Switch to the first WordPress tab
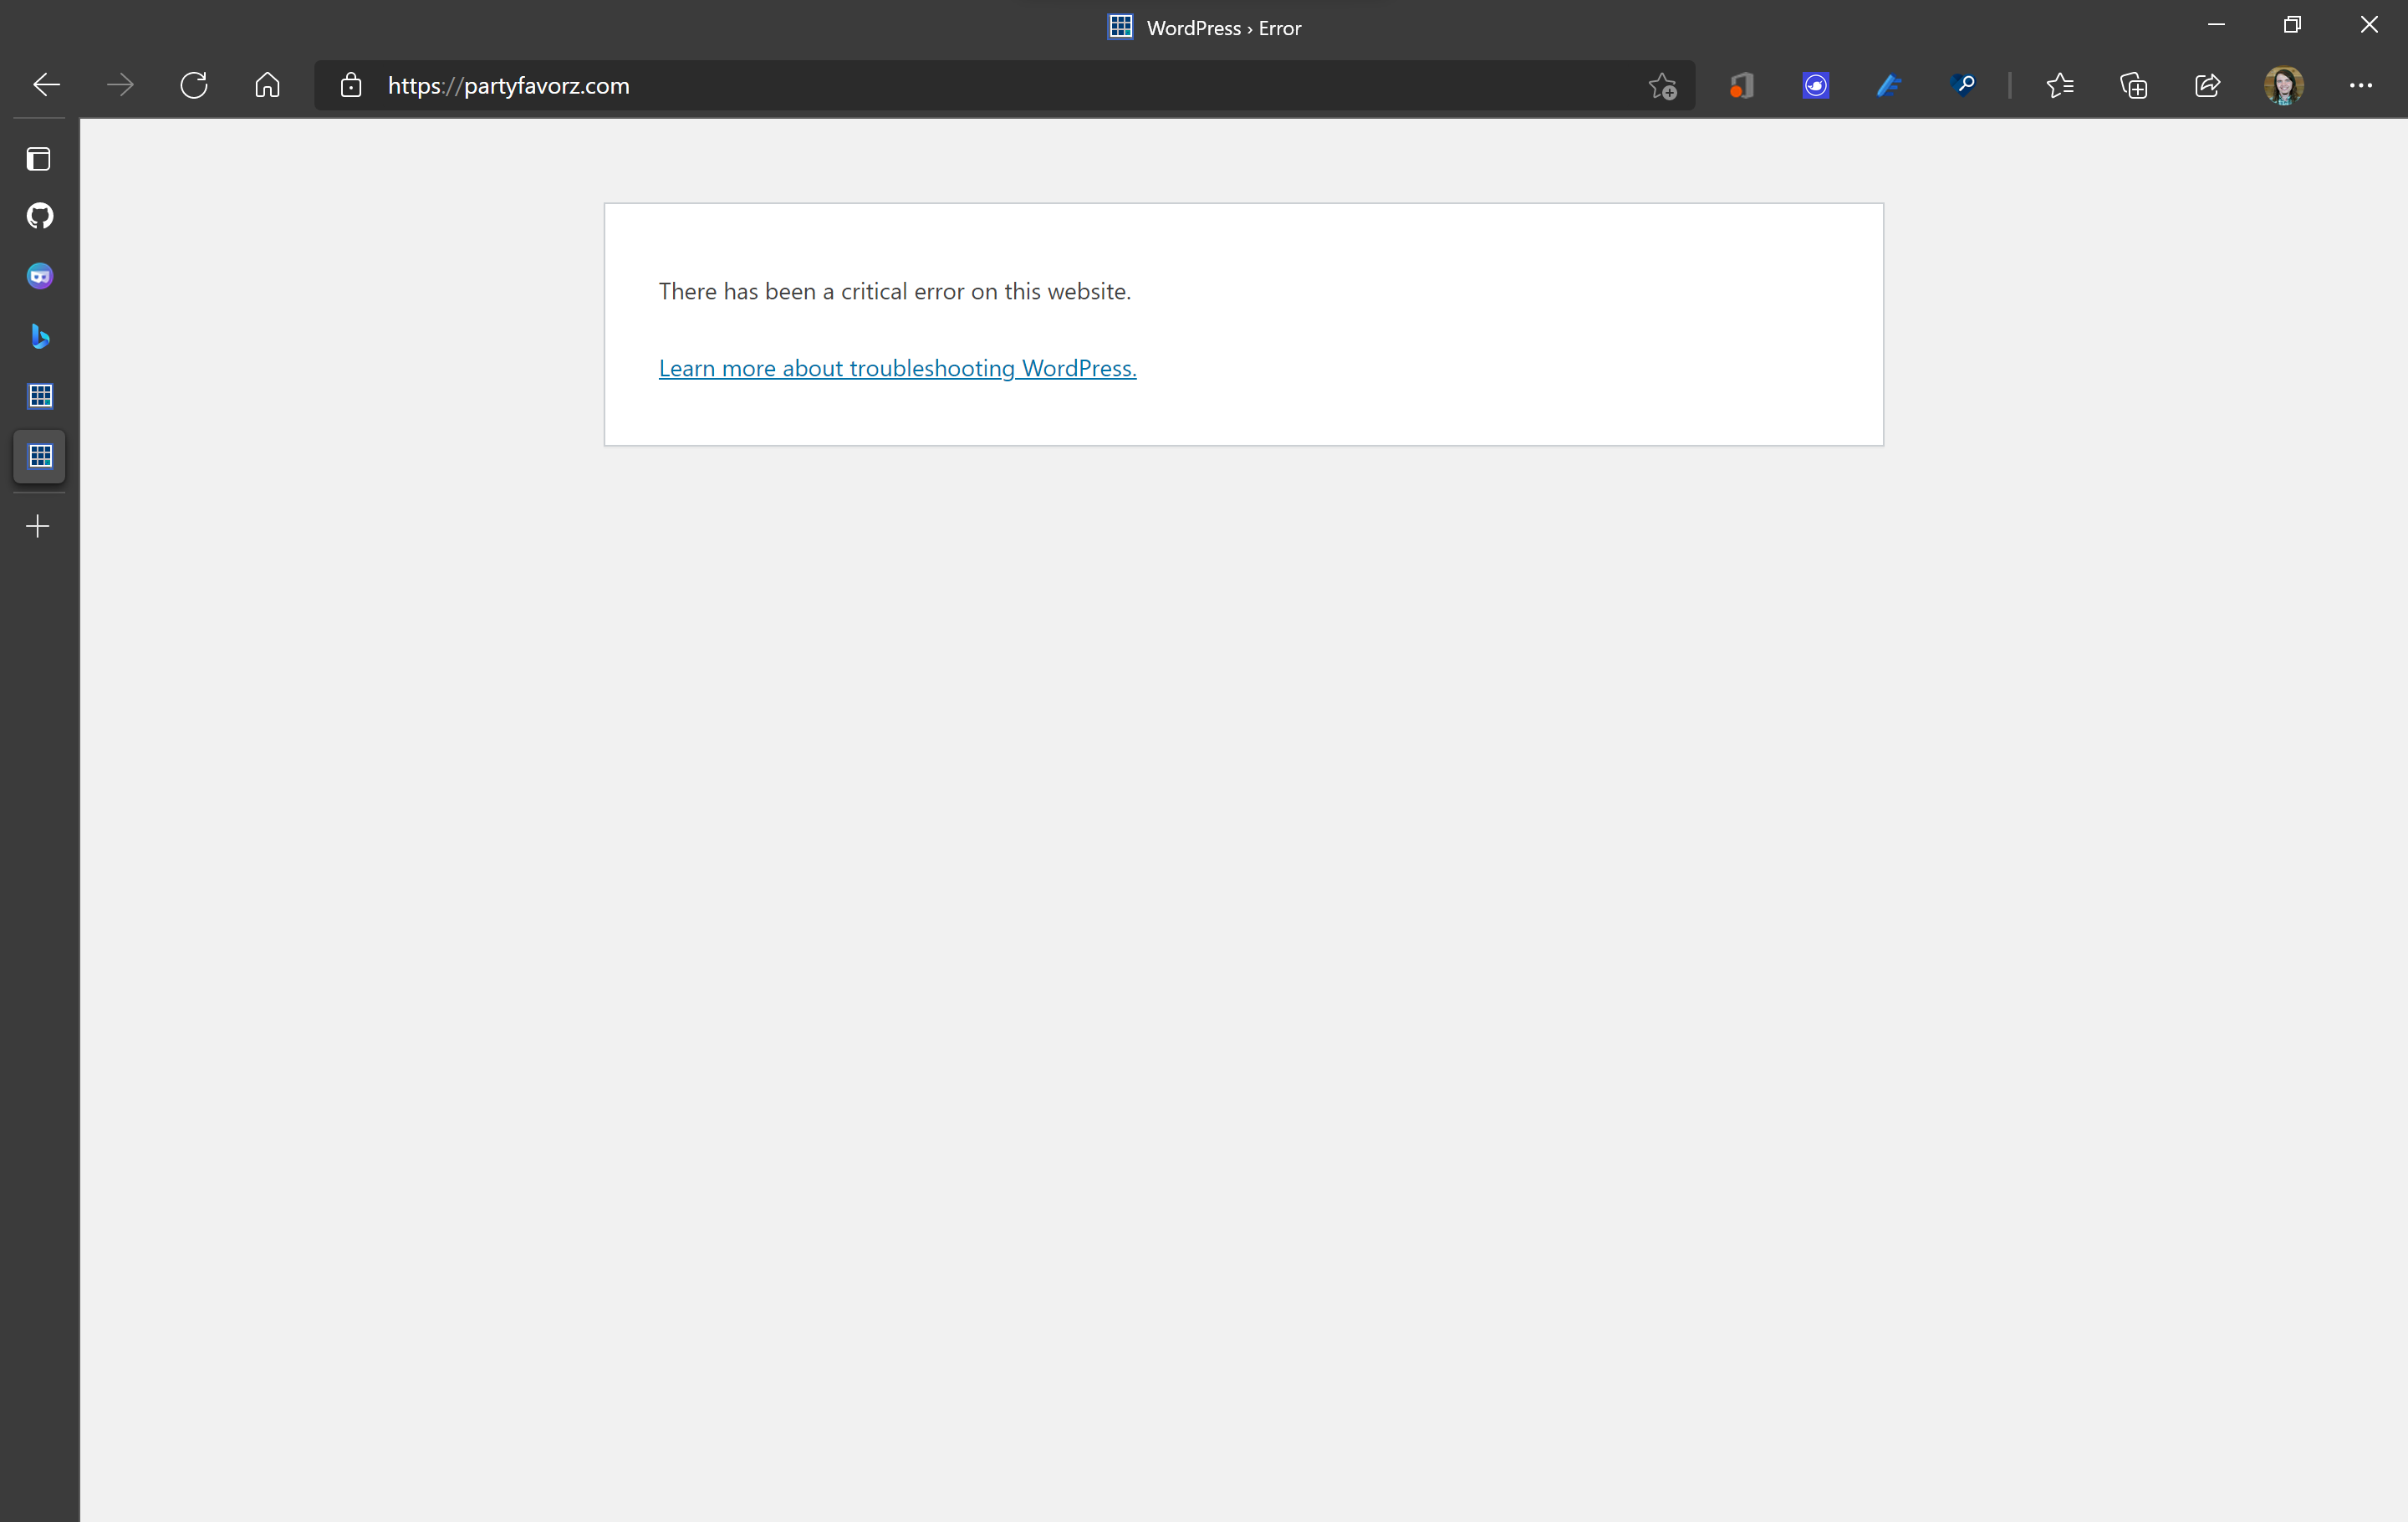Image resolution: width=2408 pixels, height=1522 pixels. tap(38, 395)
